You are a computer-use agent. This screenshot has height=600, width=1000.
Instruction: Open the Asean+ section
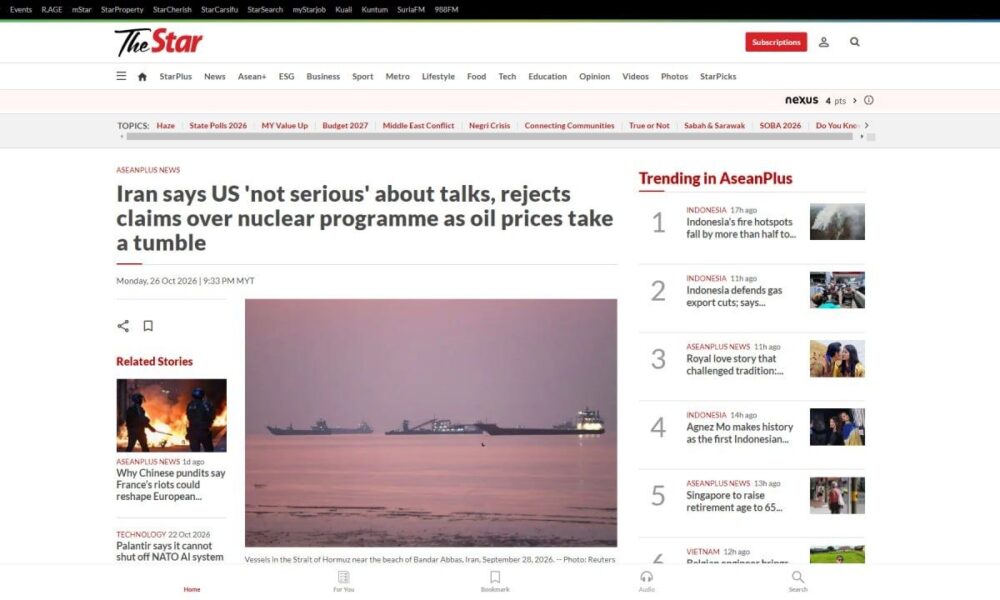252,77
